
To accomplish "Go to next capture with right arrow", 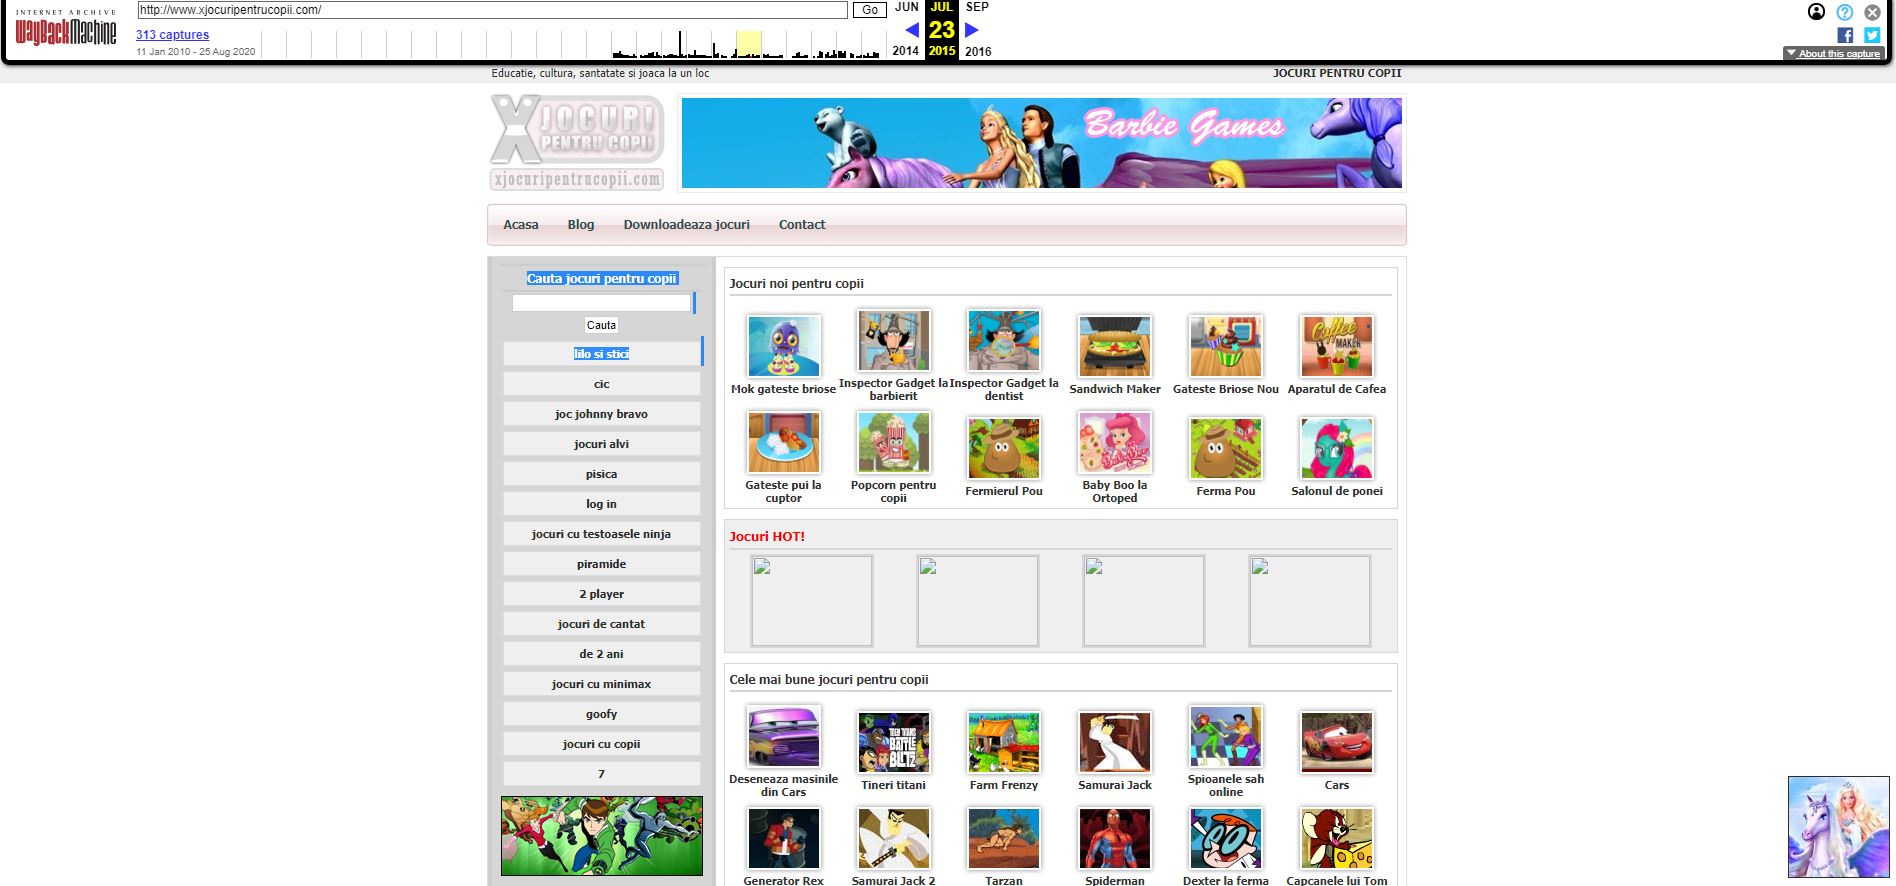I will (x=971, y=30).
